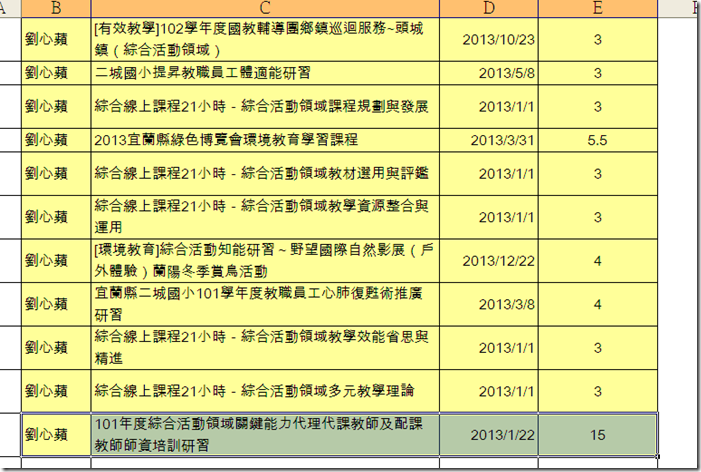Image resolution: width=701 pixels, height=472 pixels.
Task: Click the 綜合活動領域多元教學理論 course cell
Action: (x=264, y=390)
